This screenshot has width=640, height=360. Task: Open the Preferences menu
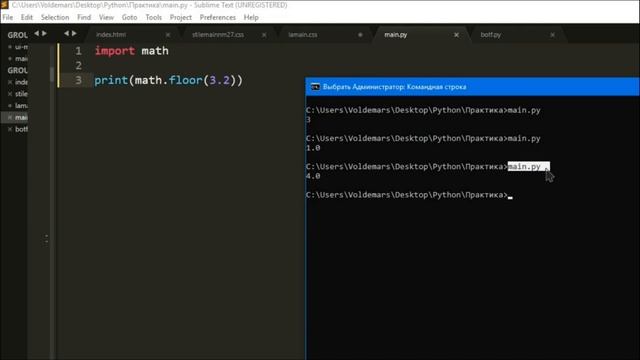pyautogui.click(x=218, y=18)
